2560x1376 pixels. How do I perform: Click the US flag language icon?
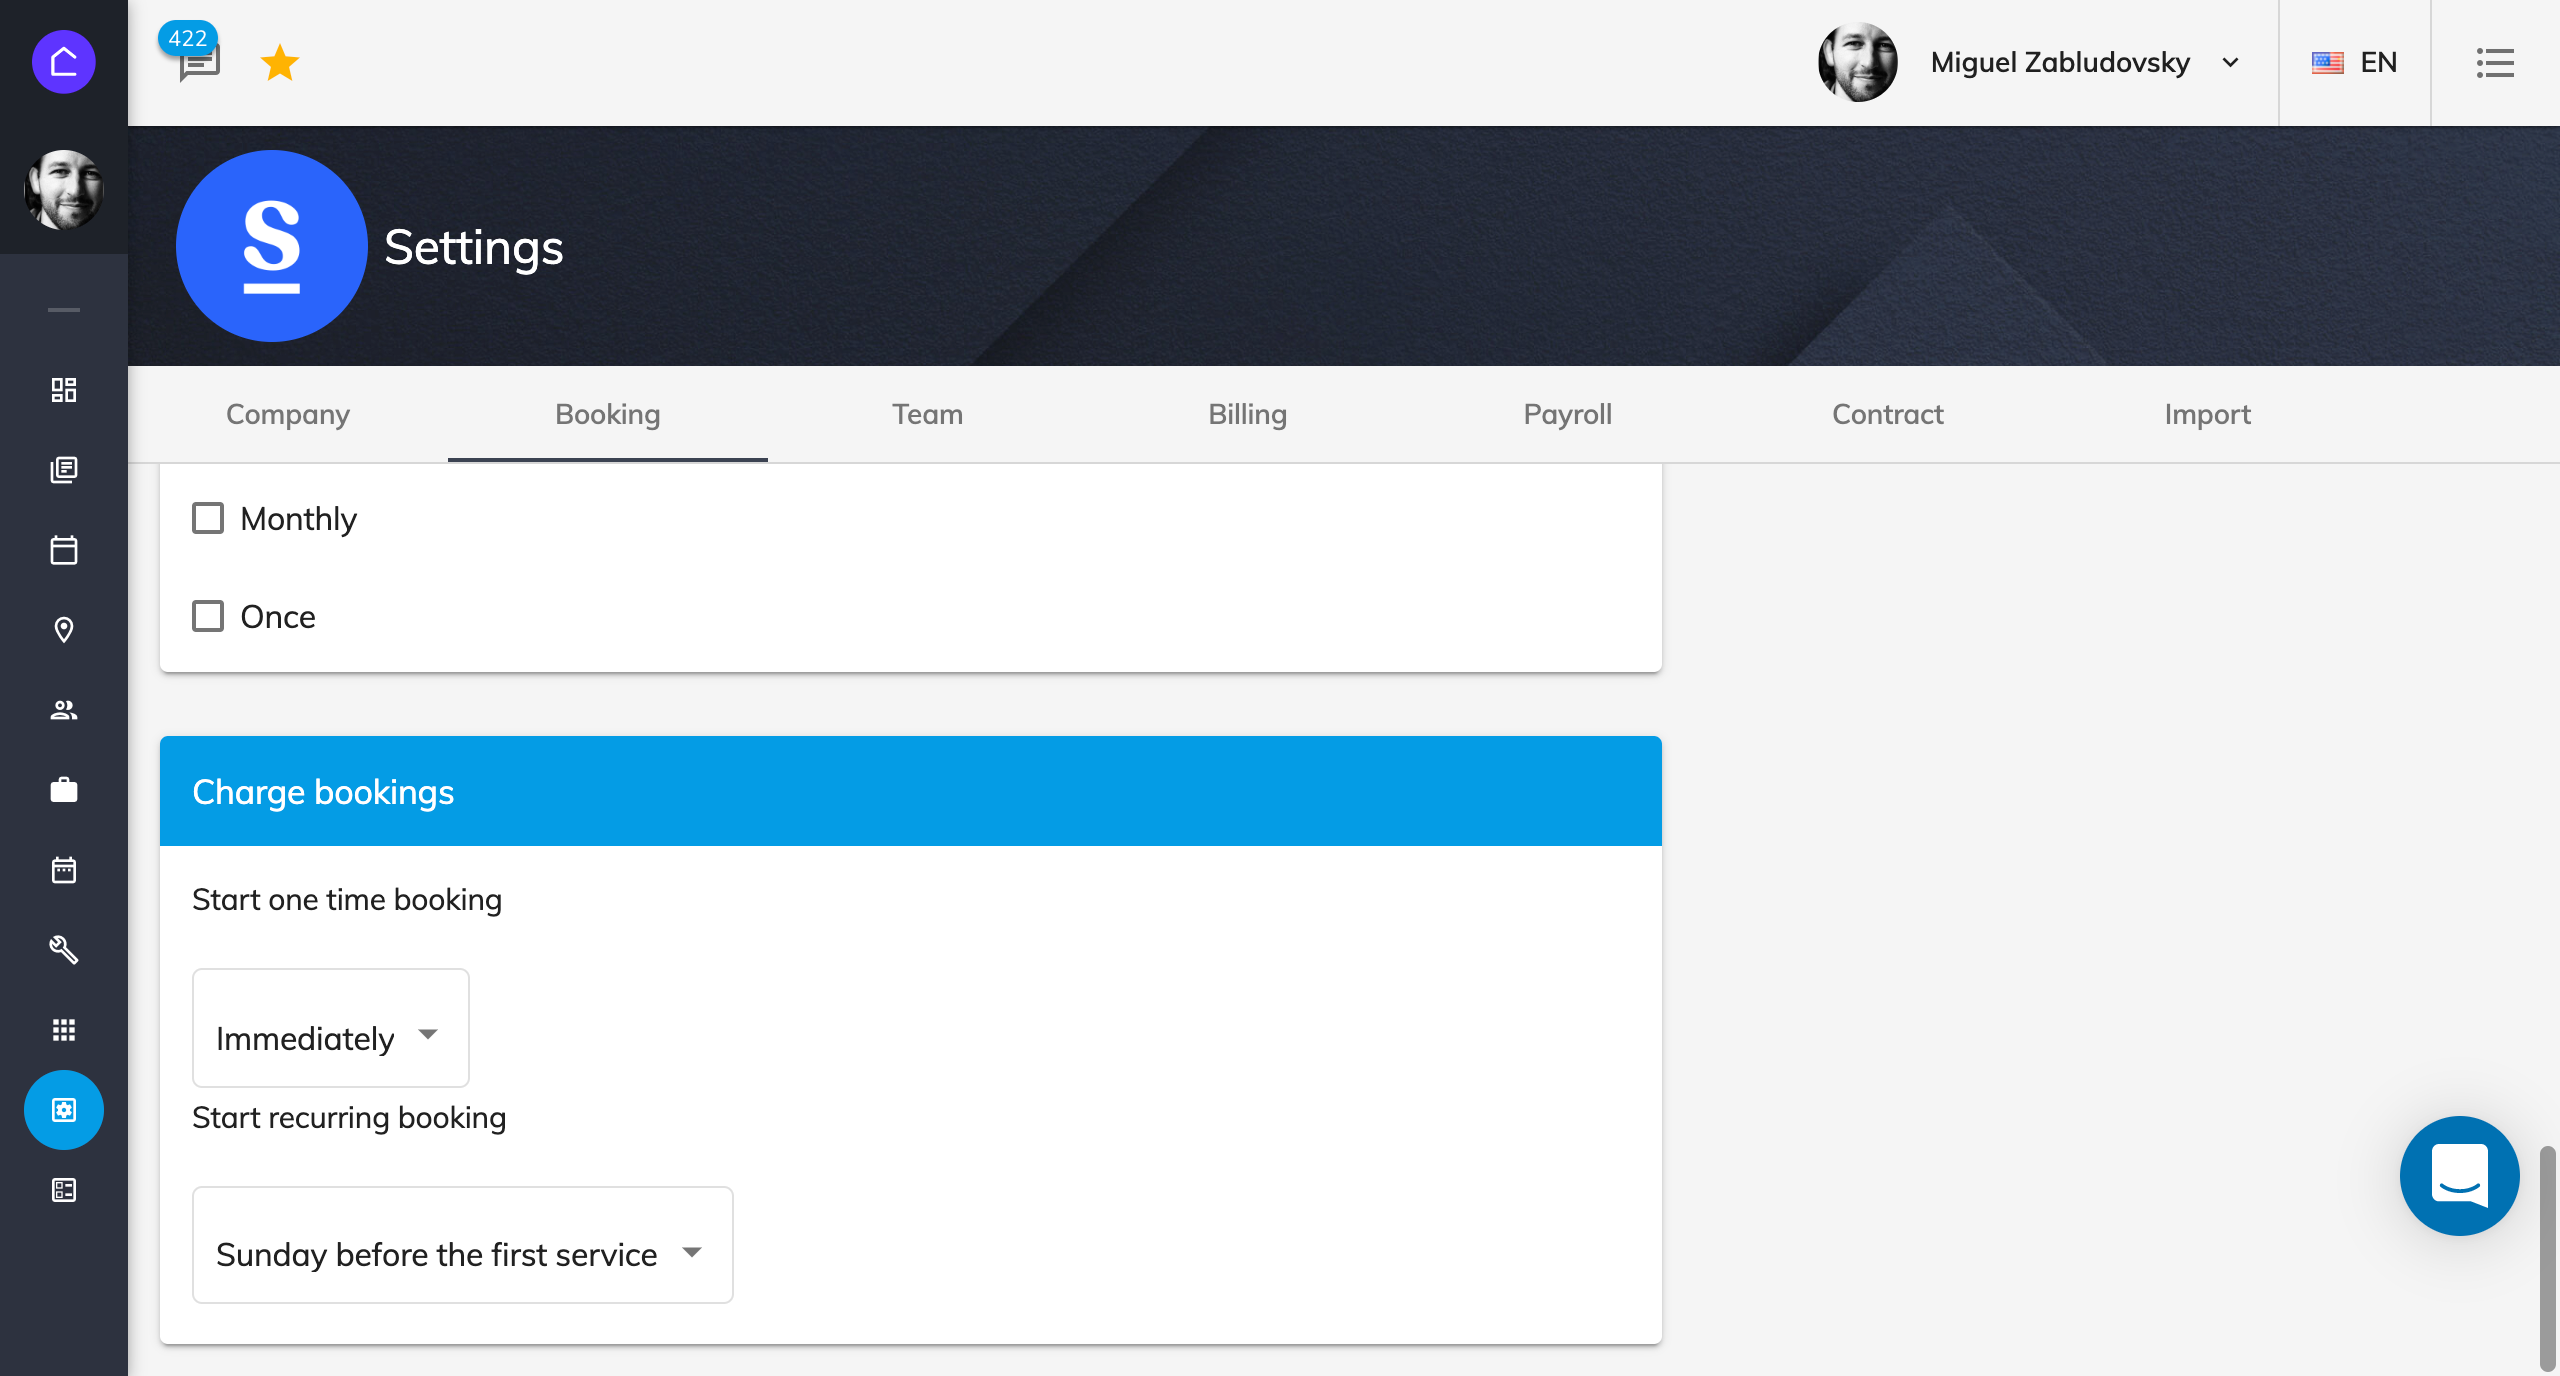pyautogui.click(x=2328, y=63)
